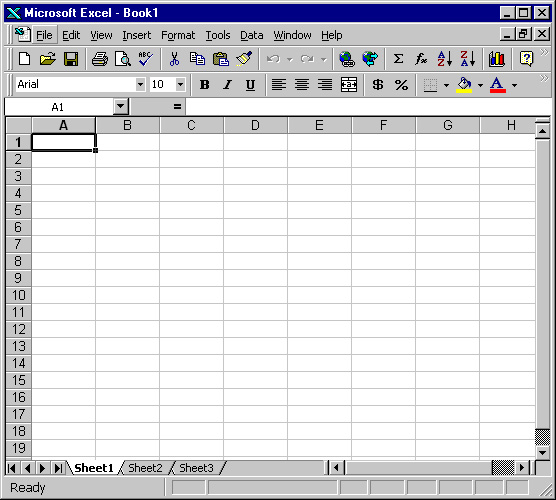
Task: Click the column C header
Action: tap(191, 125)
